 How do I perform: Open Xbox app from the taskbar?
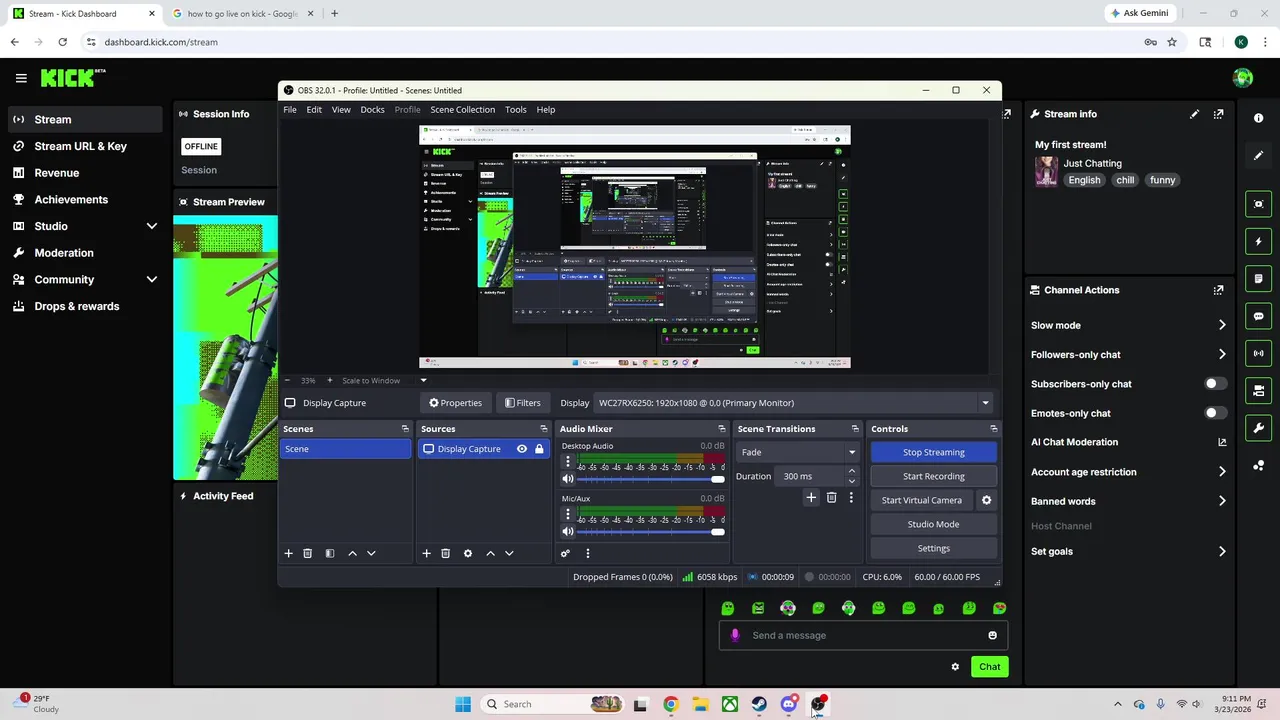coord(730,704)
